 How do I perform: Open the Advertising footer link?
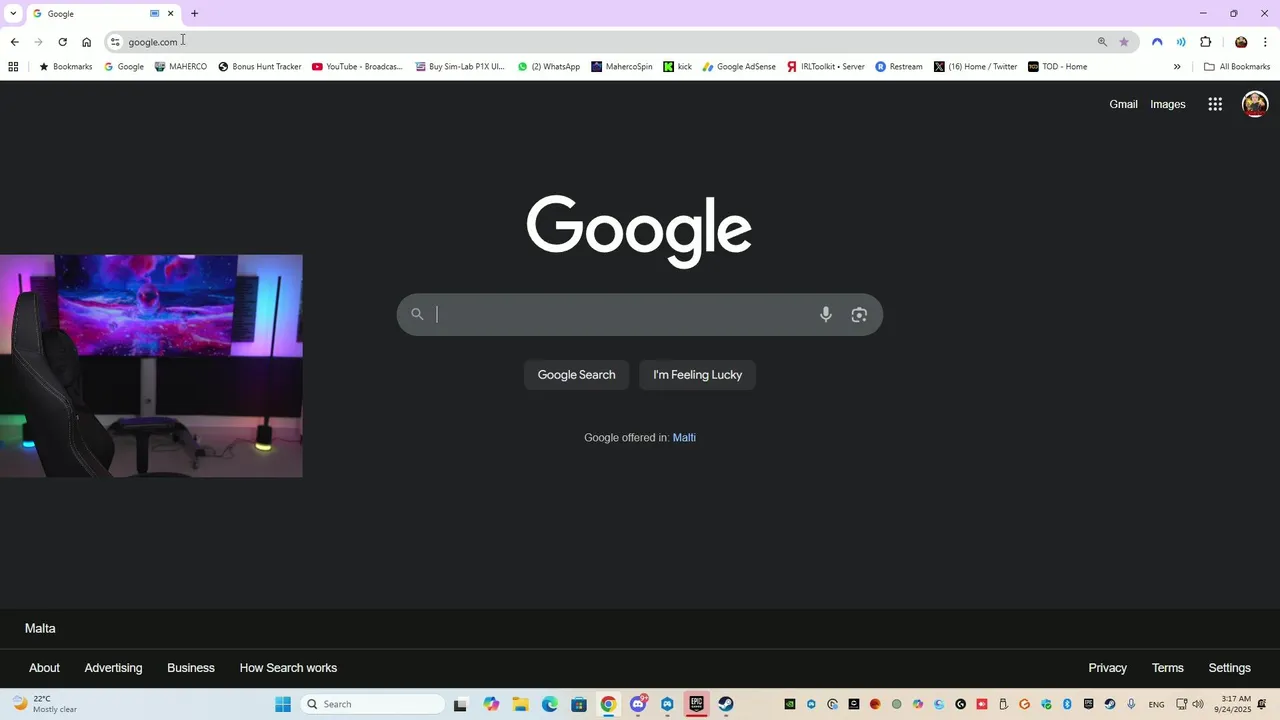click(113, 668)
